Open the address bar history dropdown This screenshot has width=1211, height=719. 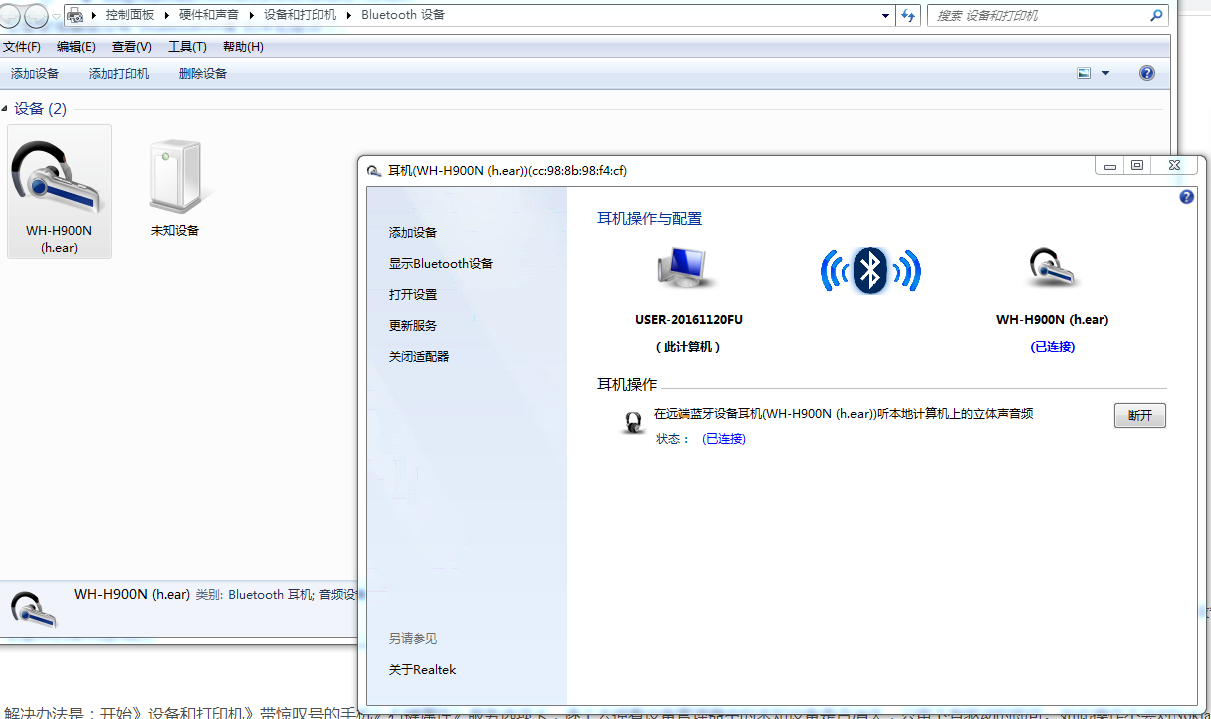point(886,15)
